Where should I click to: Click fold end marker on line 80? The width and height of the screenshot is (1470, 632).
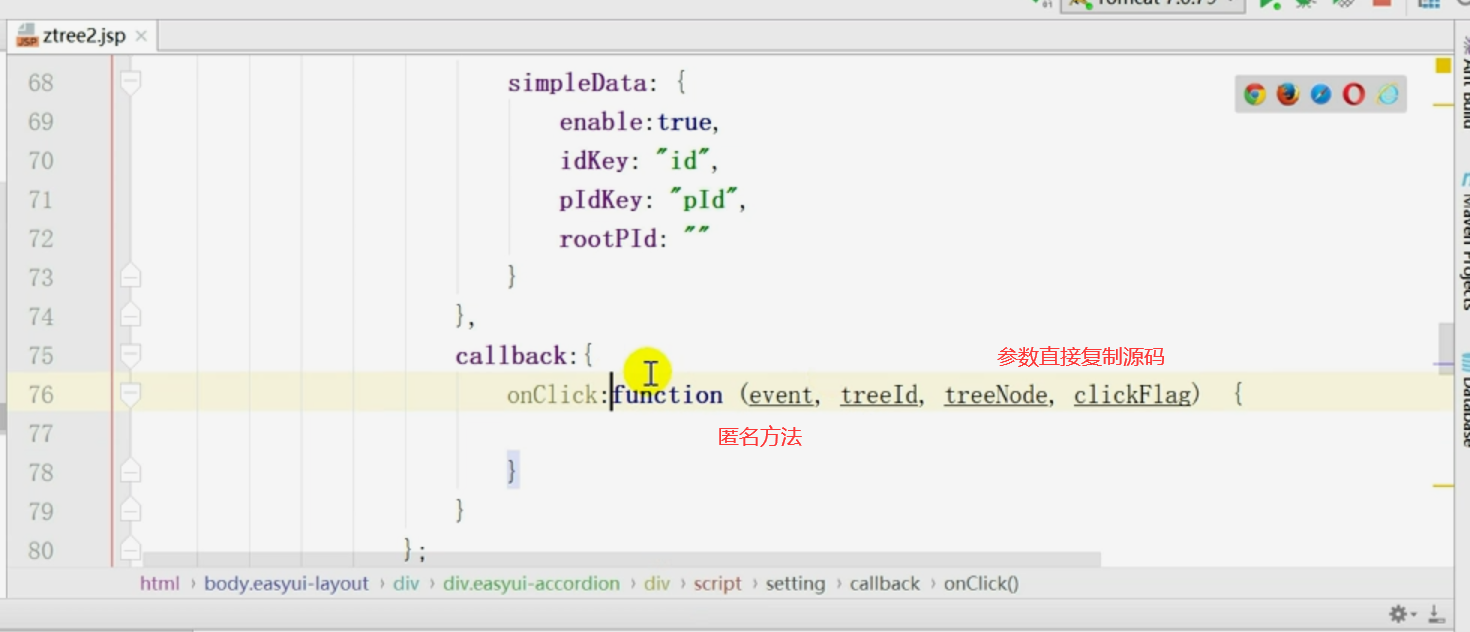pos(130,550)
